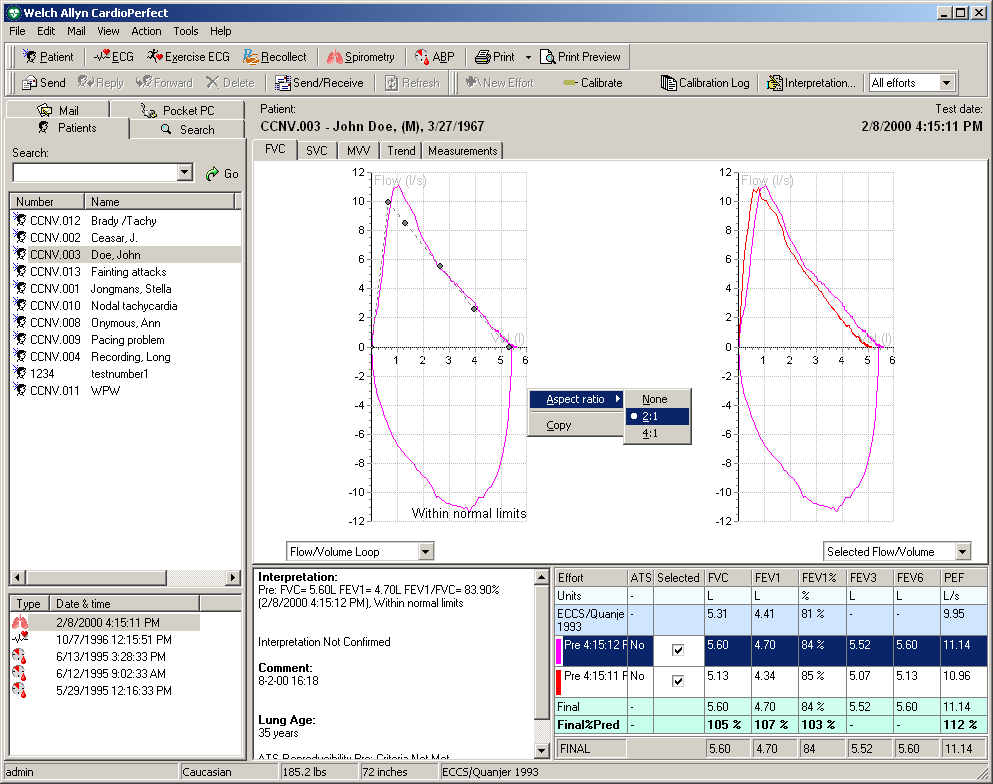993x784 pixels.
Task: Open the Mail panel tab
Action: point(58,110)
